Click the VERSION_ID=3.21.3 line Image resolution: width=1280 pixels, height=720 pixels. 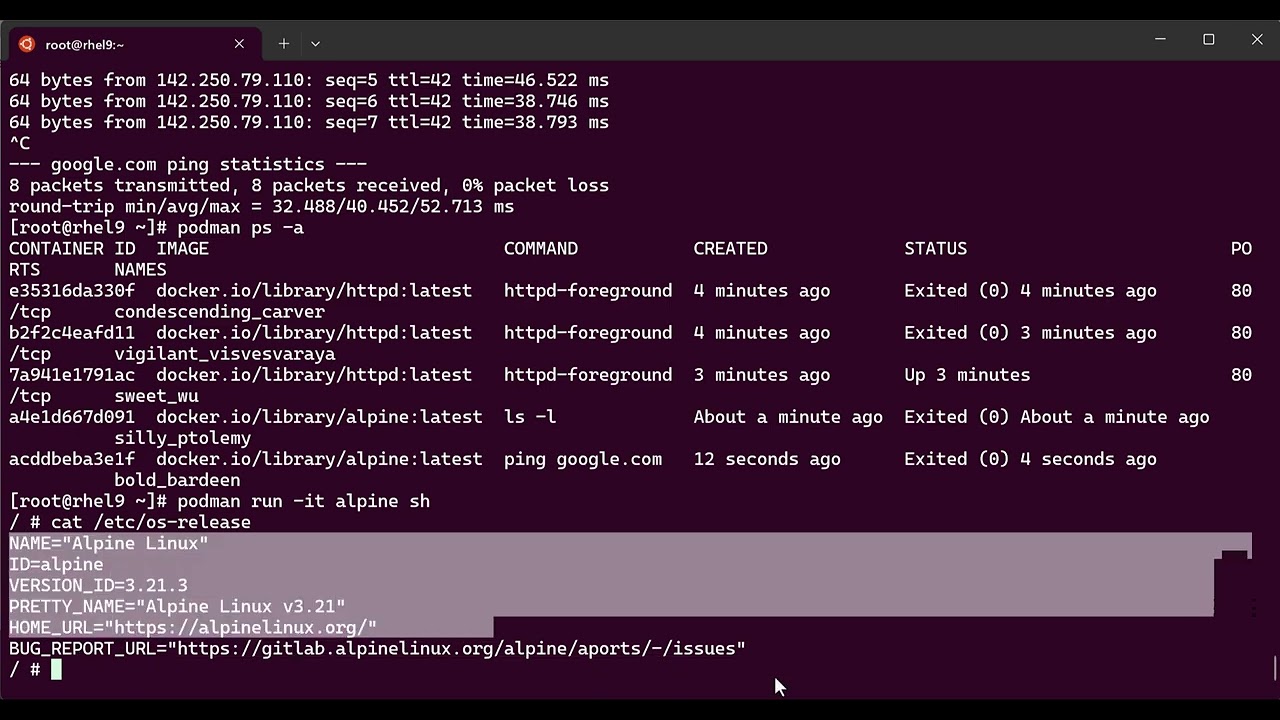(x=98, y=585)
